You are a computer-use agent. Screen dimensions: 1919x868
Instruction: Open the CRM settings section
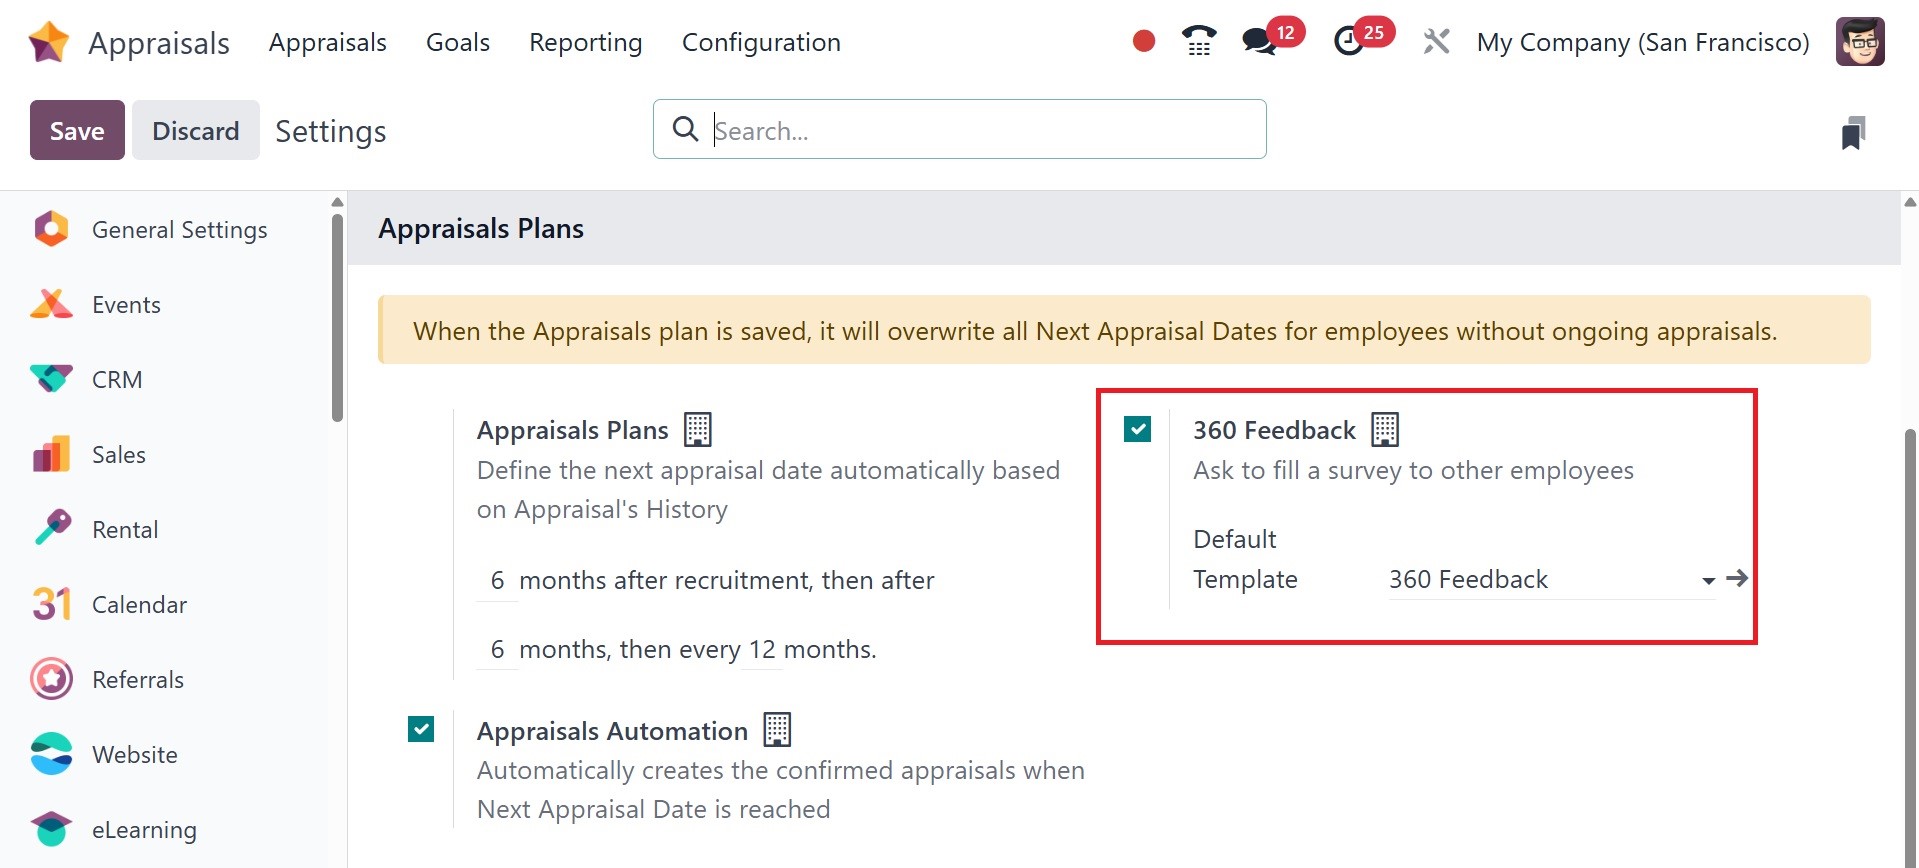[117, 380]
